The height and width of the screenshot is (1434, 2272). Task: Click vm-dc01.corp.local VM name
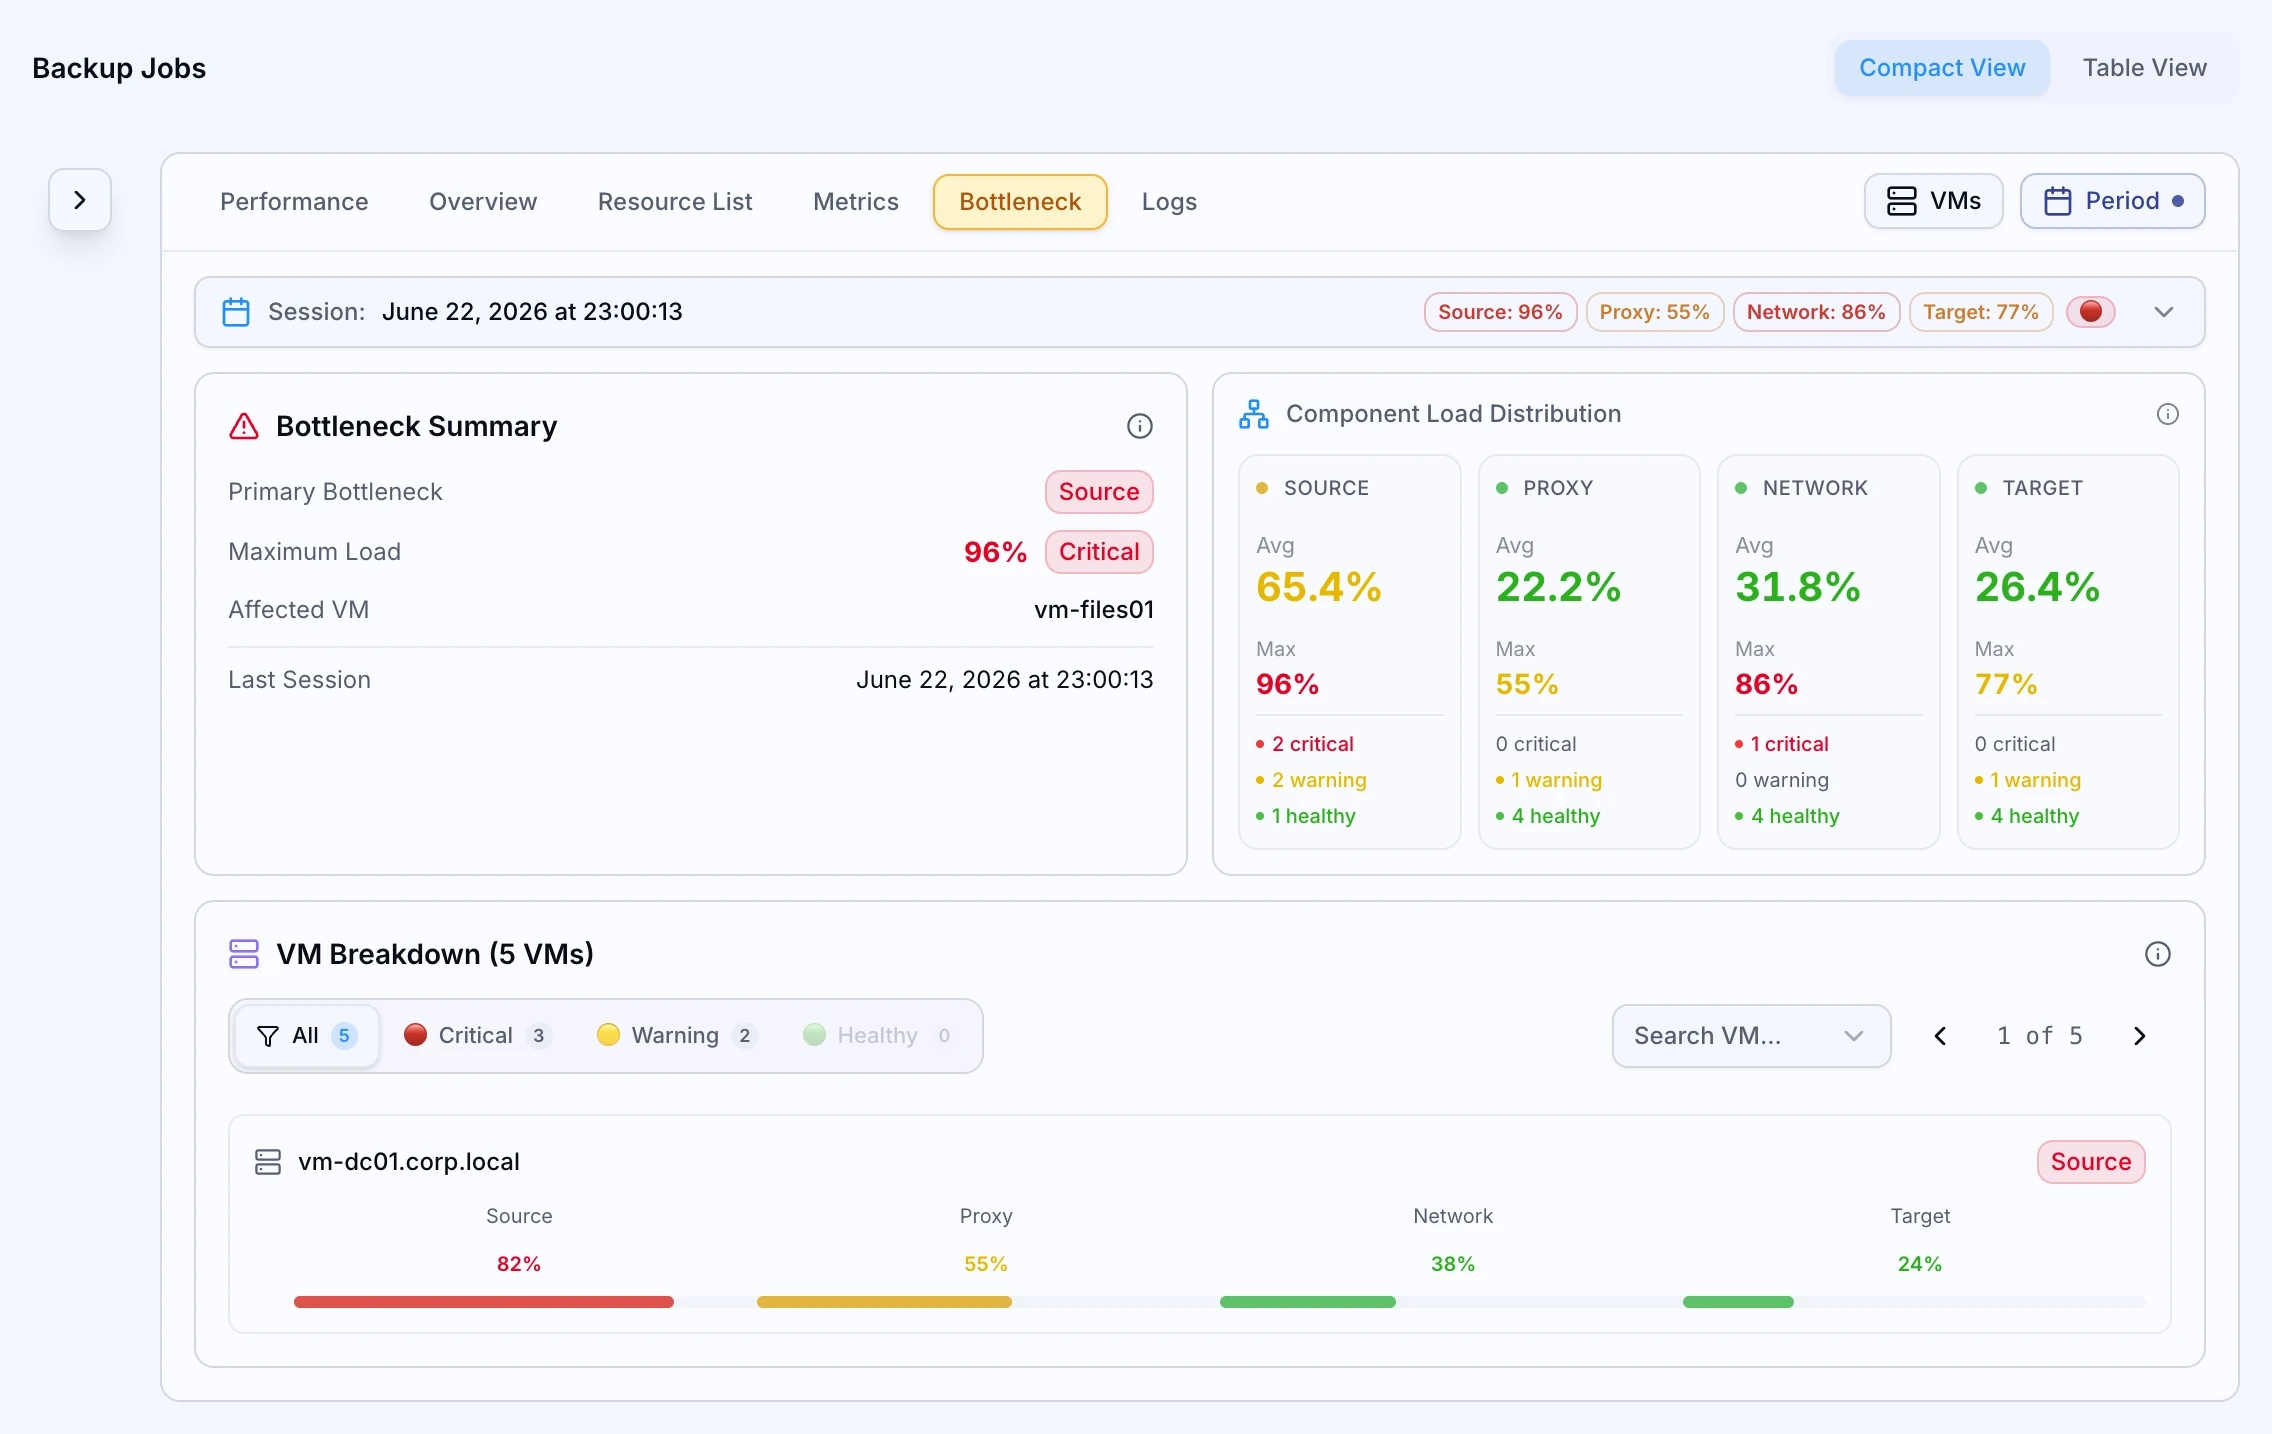click(x=409, y=1162)
